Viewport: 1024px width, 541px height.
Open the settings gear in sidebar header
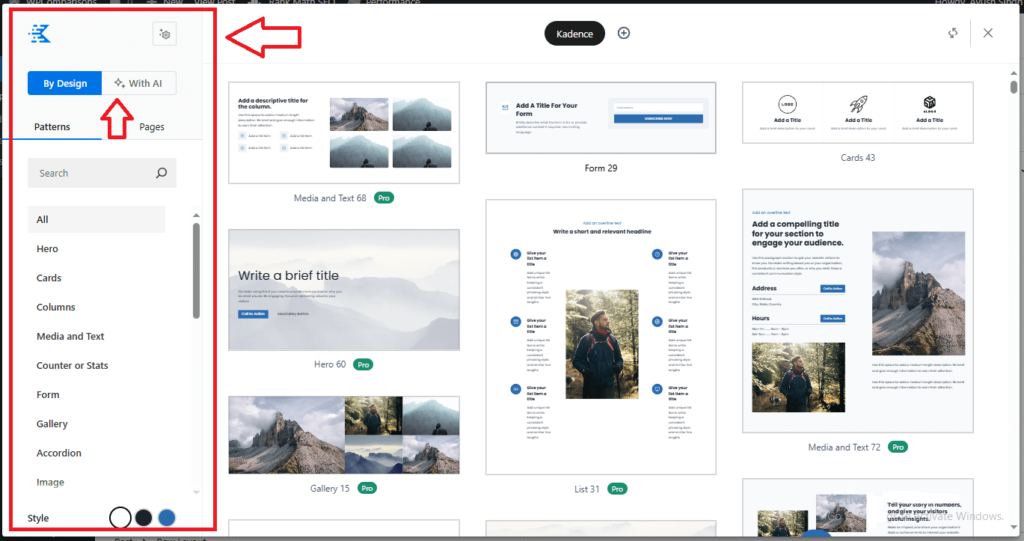coord(165,34)
